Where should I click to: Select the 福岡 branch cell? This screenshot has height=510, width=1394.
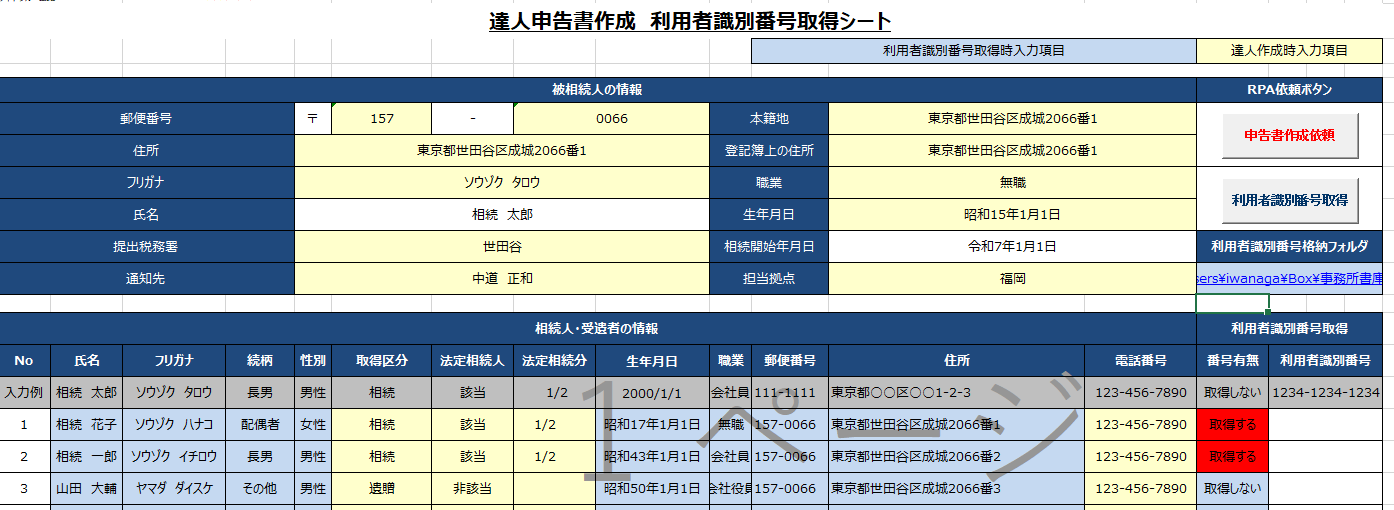click(x=1012, y=279)
